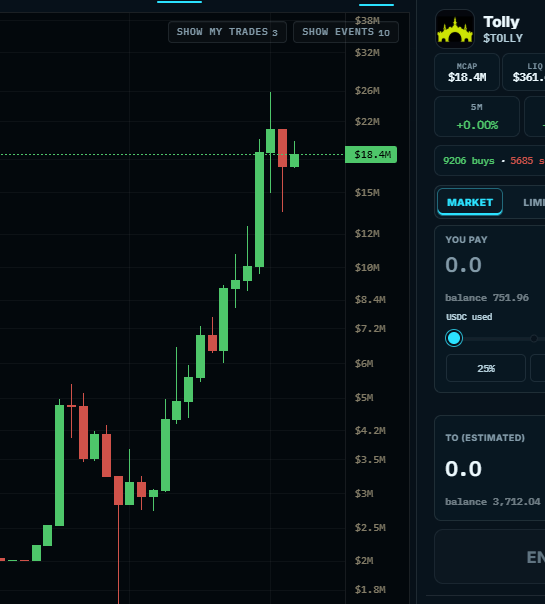The height and width of the screenshot is (604, 545).
Task: Click the $15M price axis label
Action: [367, 192]
